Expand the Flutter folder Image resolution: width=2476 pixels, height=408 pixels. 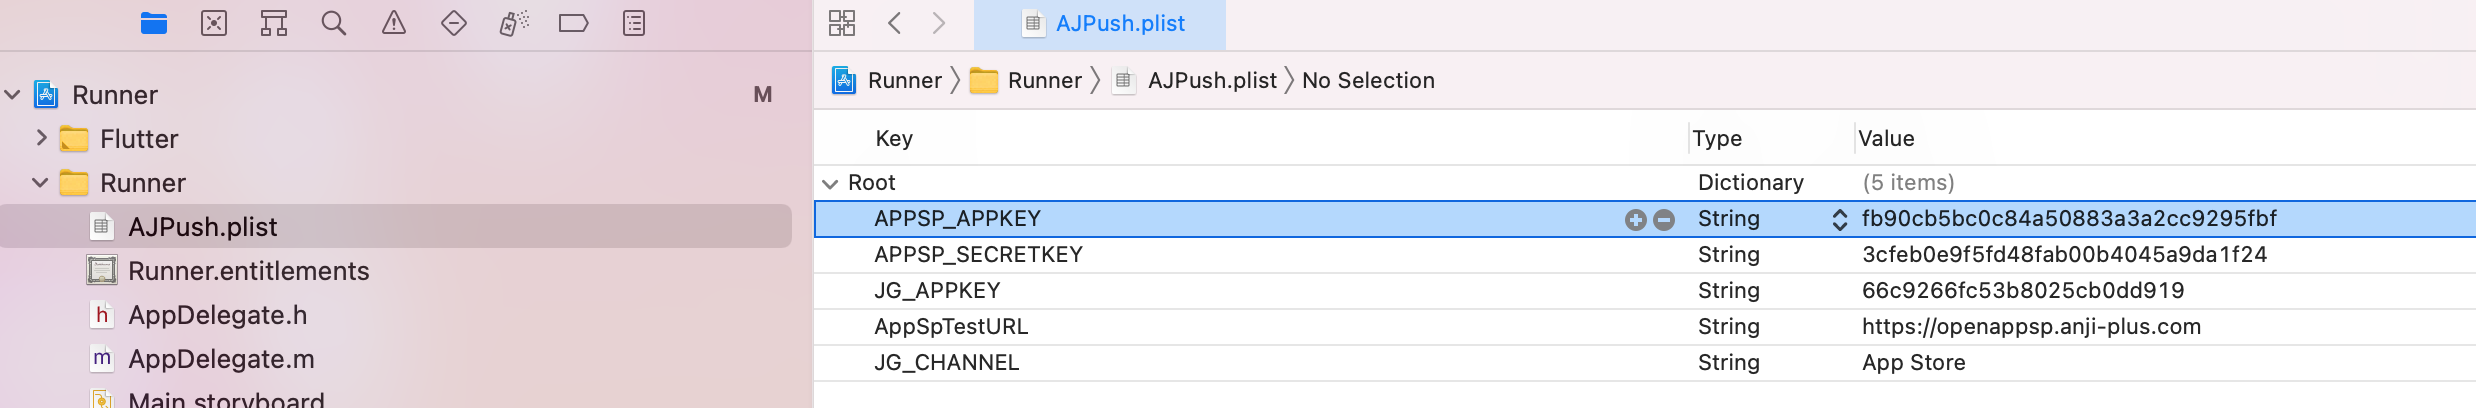tap(41, 138)
